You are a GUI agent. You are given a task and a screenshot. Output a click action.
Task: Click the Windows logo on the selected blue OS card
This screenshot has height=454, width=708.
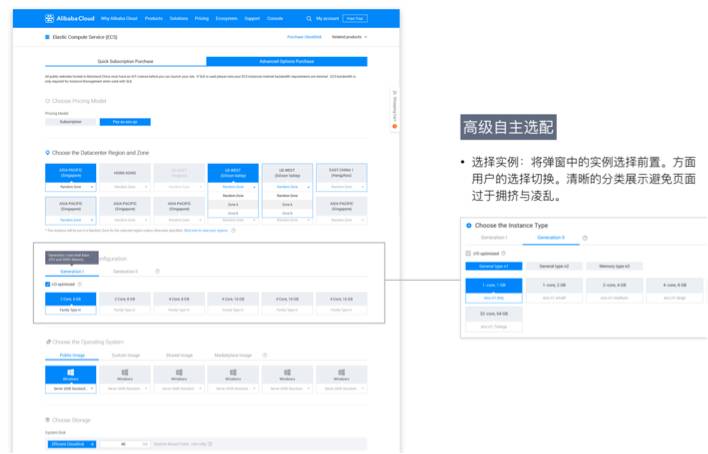pyautogui.click(x=70, y=372)
